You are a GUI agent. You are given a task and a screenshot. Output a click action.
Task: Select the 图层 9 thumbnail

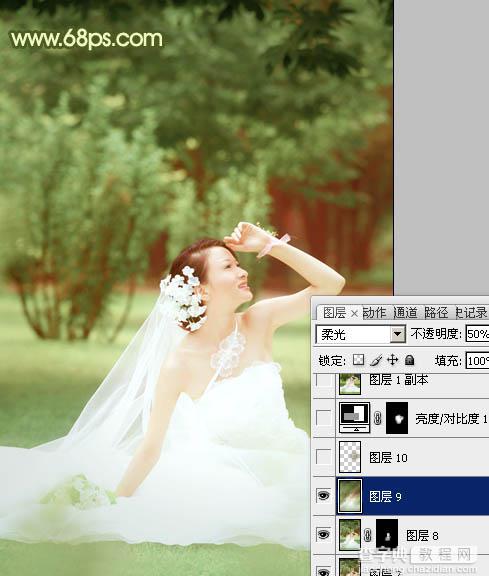350,496
